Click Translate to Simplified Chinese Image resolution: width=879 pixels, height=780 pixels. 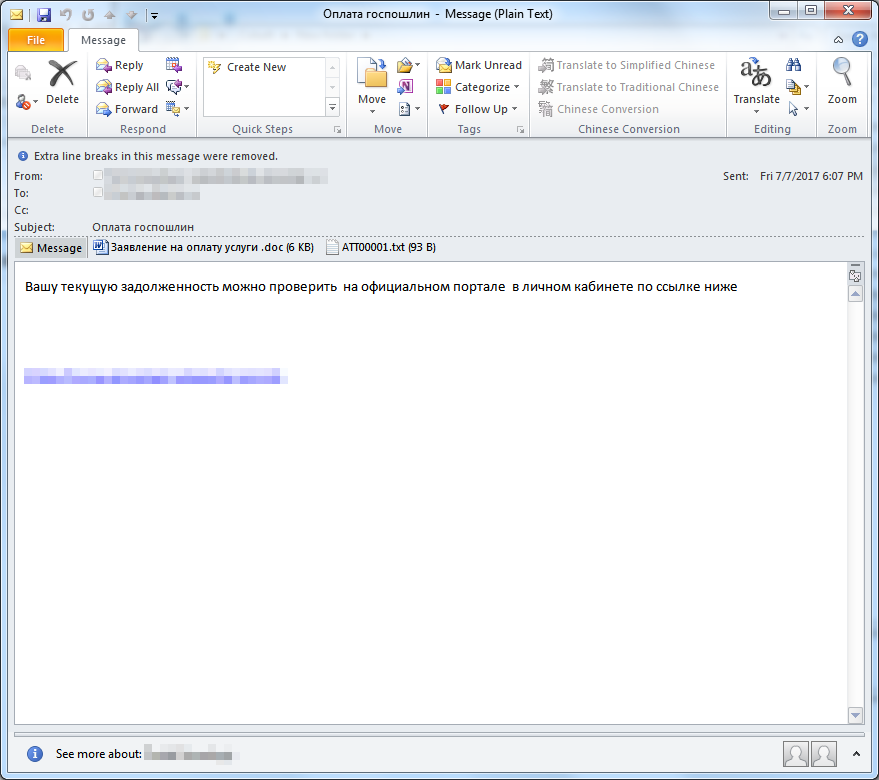coord(626,65)
